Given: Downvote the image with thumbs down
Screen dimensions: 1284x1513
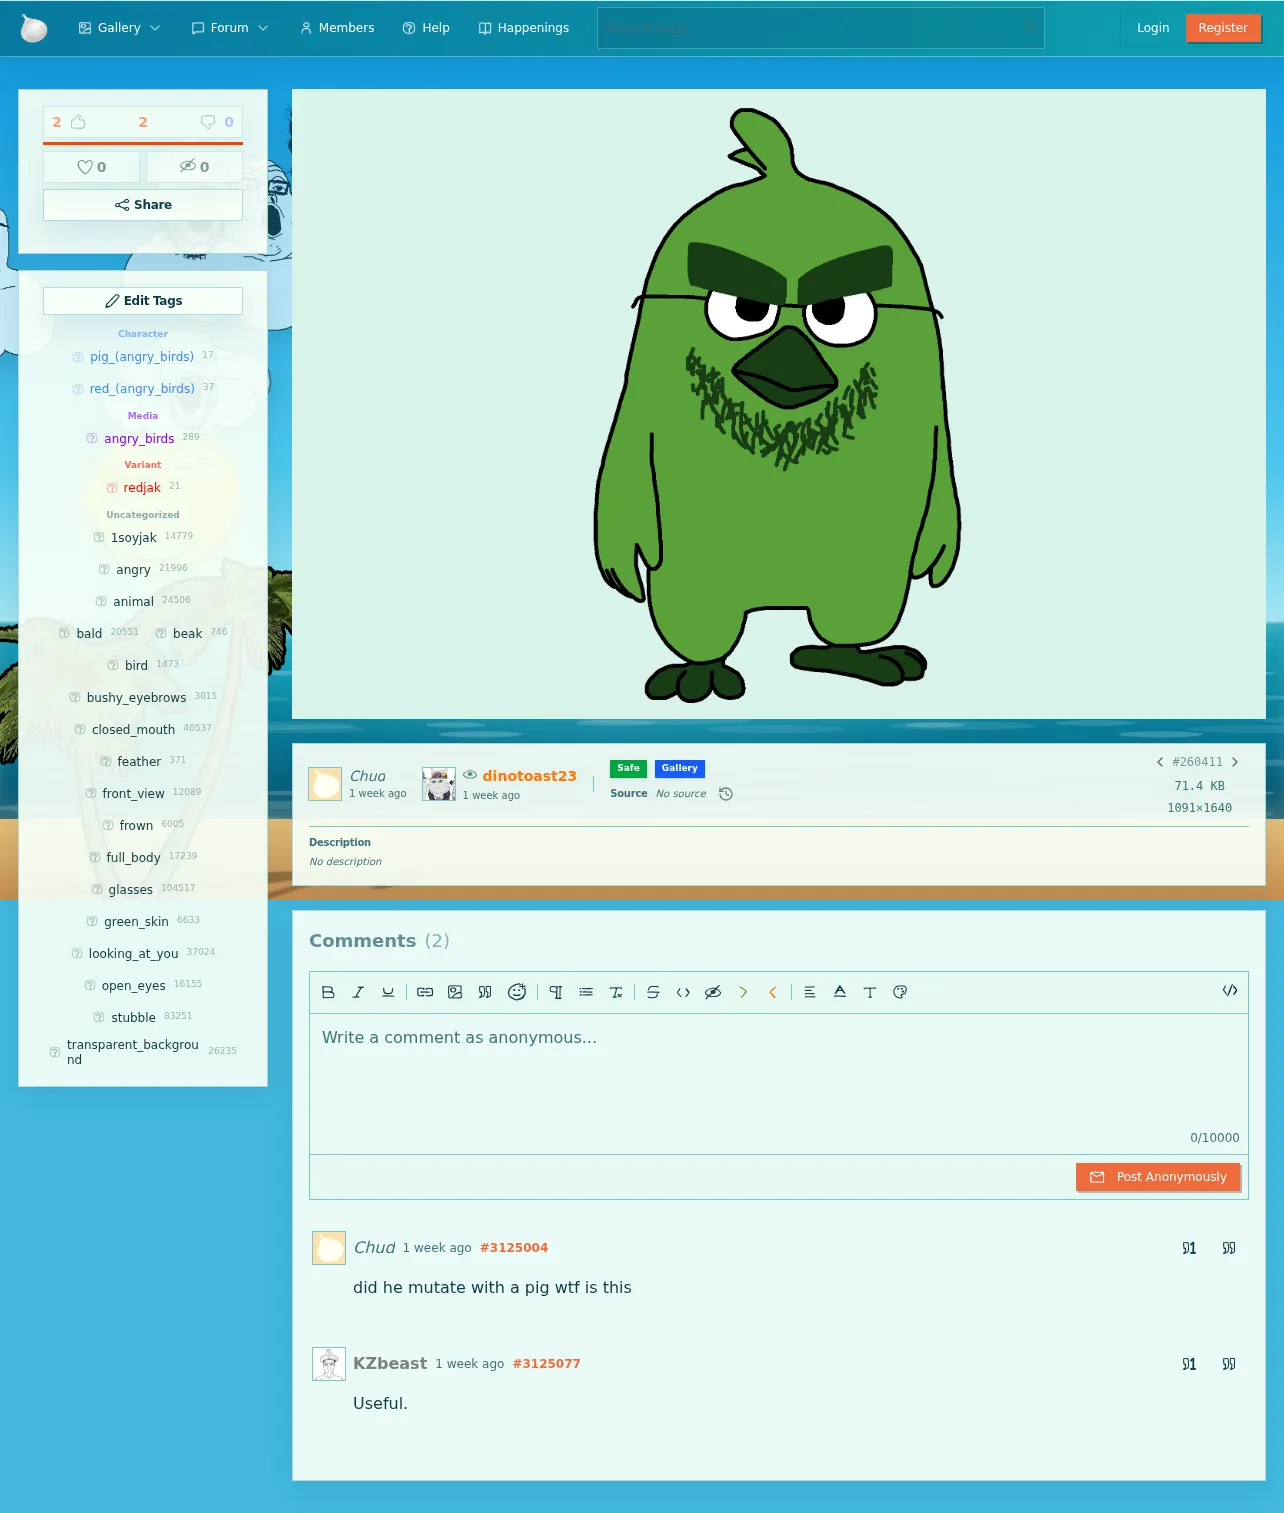Looking at the screenshot, I should tap(208, 122).
